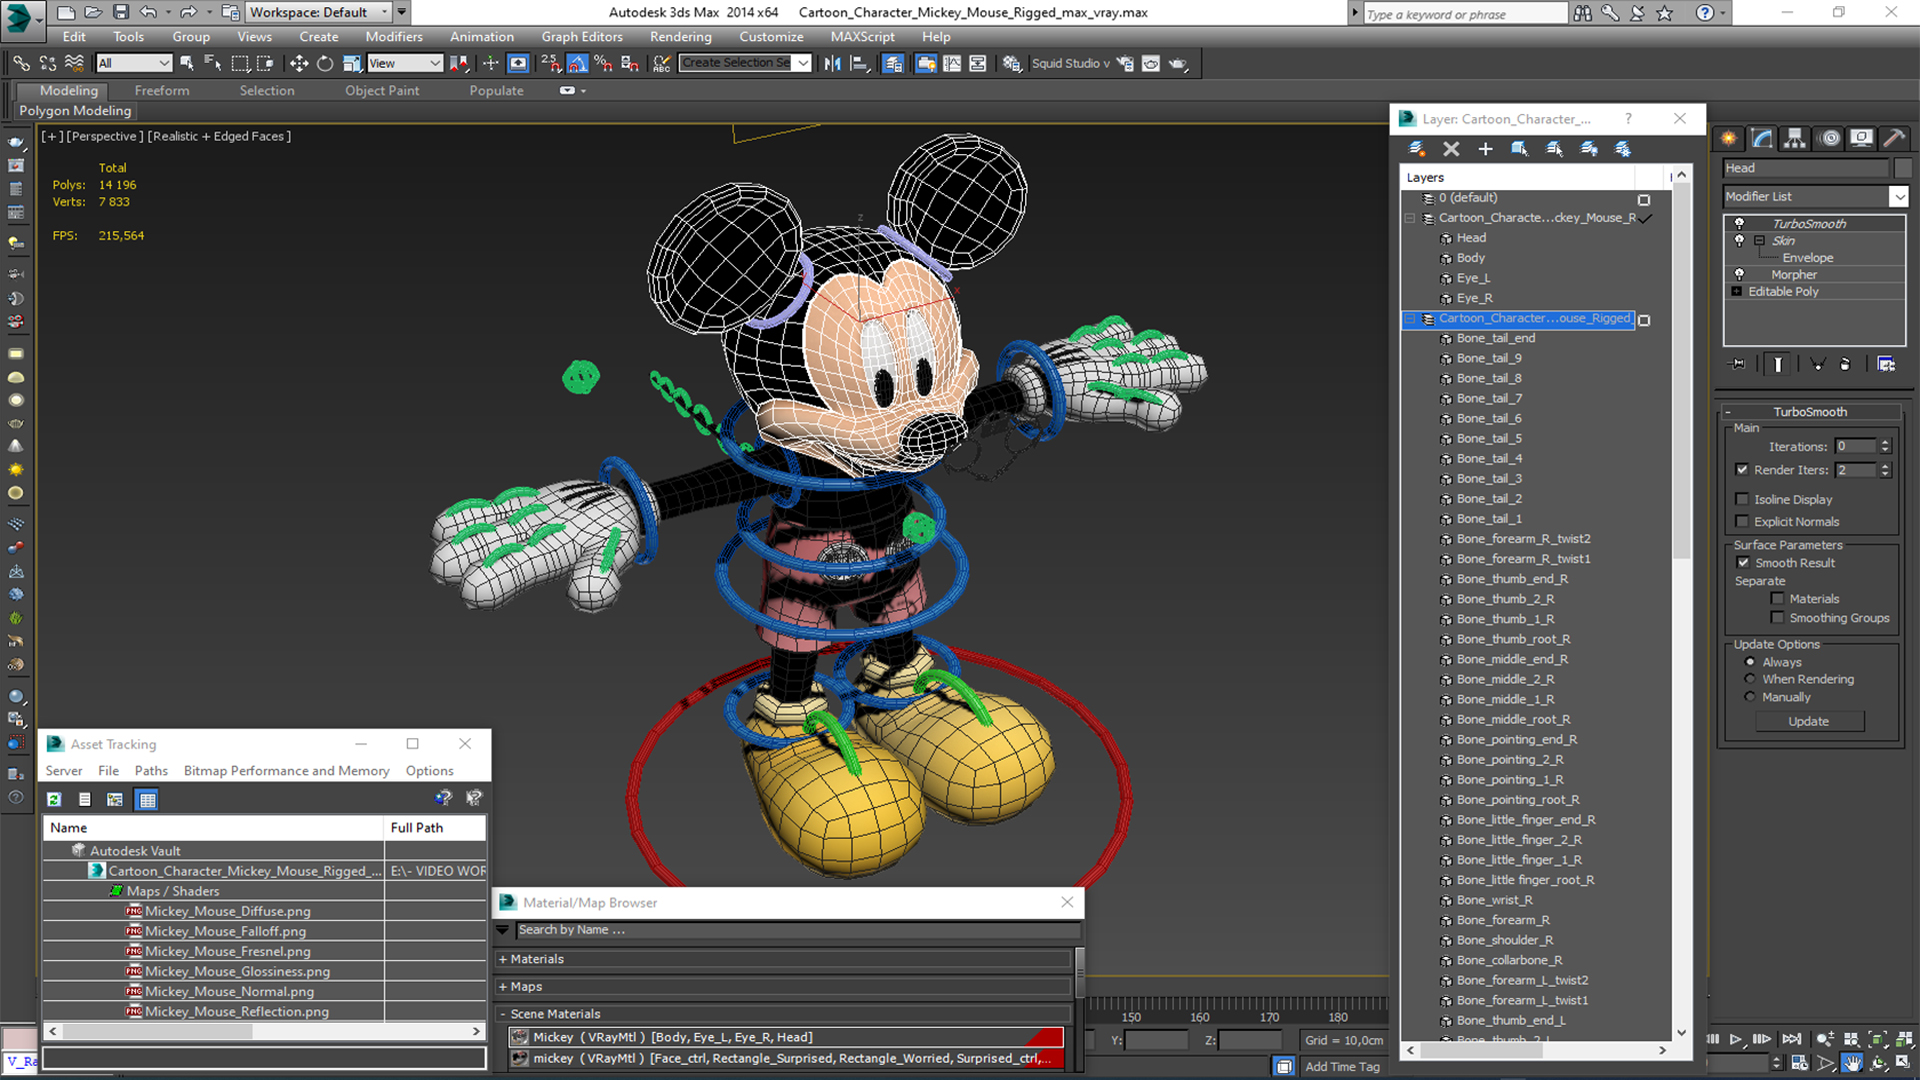
Task: Open the Rendering menu
Action: [x=680, y=37]
